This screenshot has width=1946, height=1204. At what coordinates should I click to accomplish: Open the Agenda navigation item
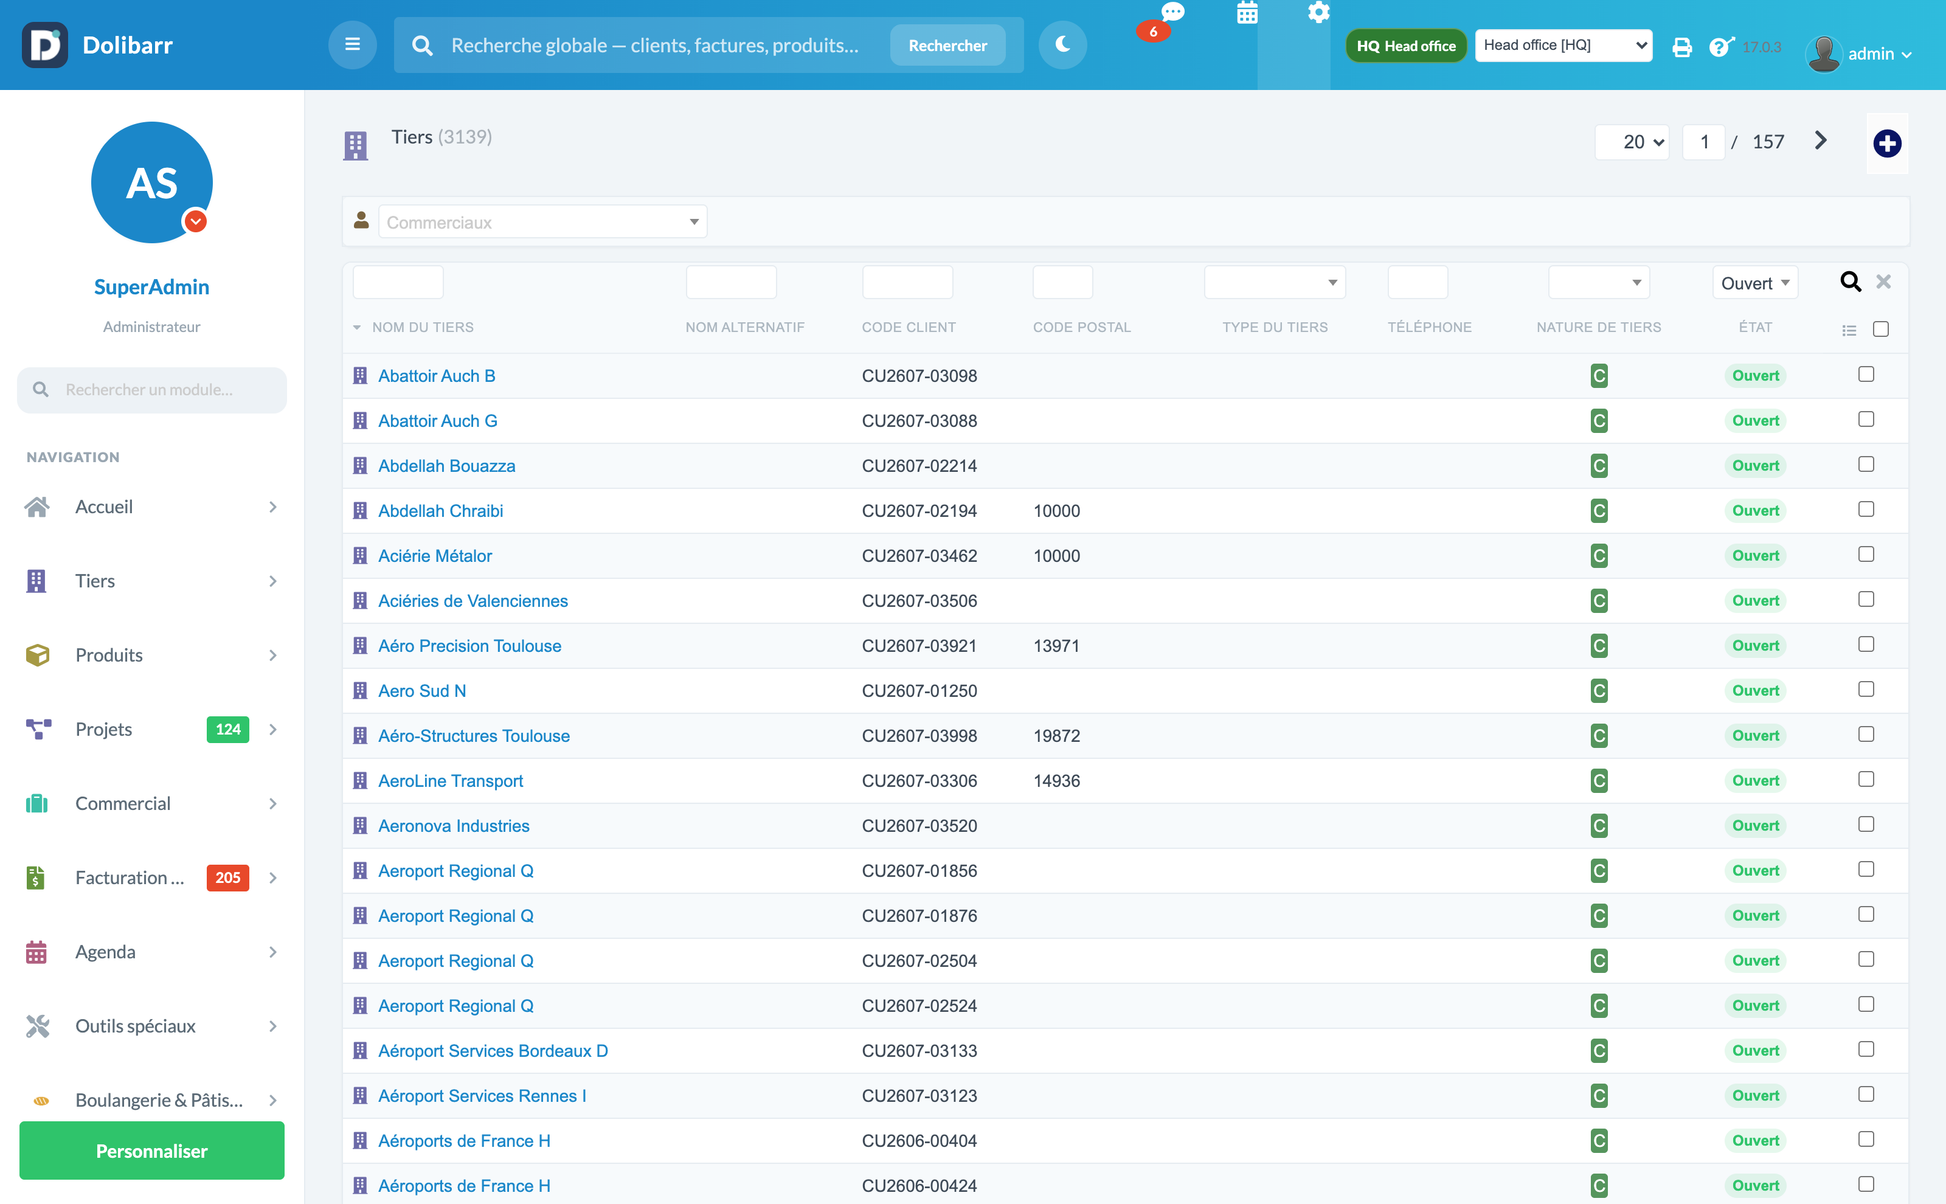[x=152, y=952]
